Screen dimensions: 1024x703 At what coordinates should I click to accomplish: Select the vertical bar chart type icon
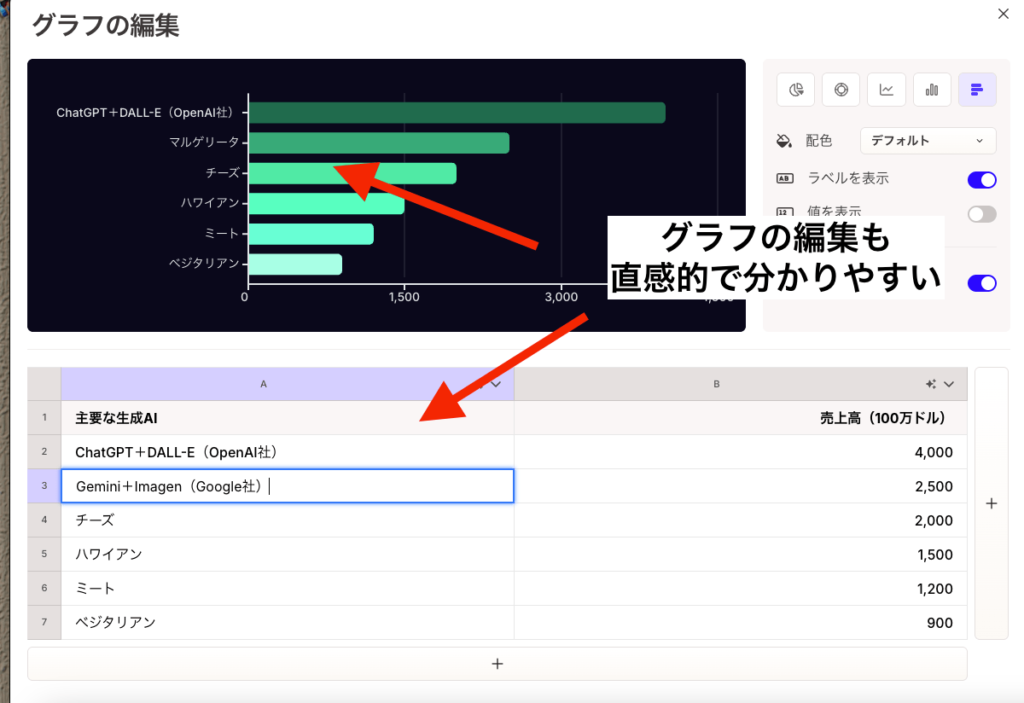click(932, 90)
